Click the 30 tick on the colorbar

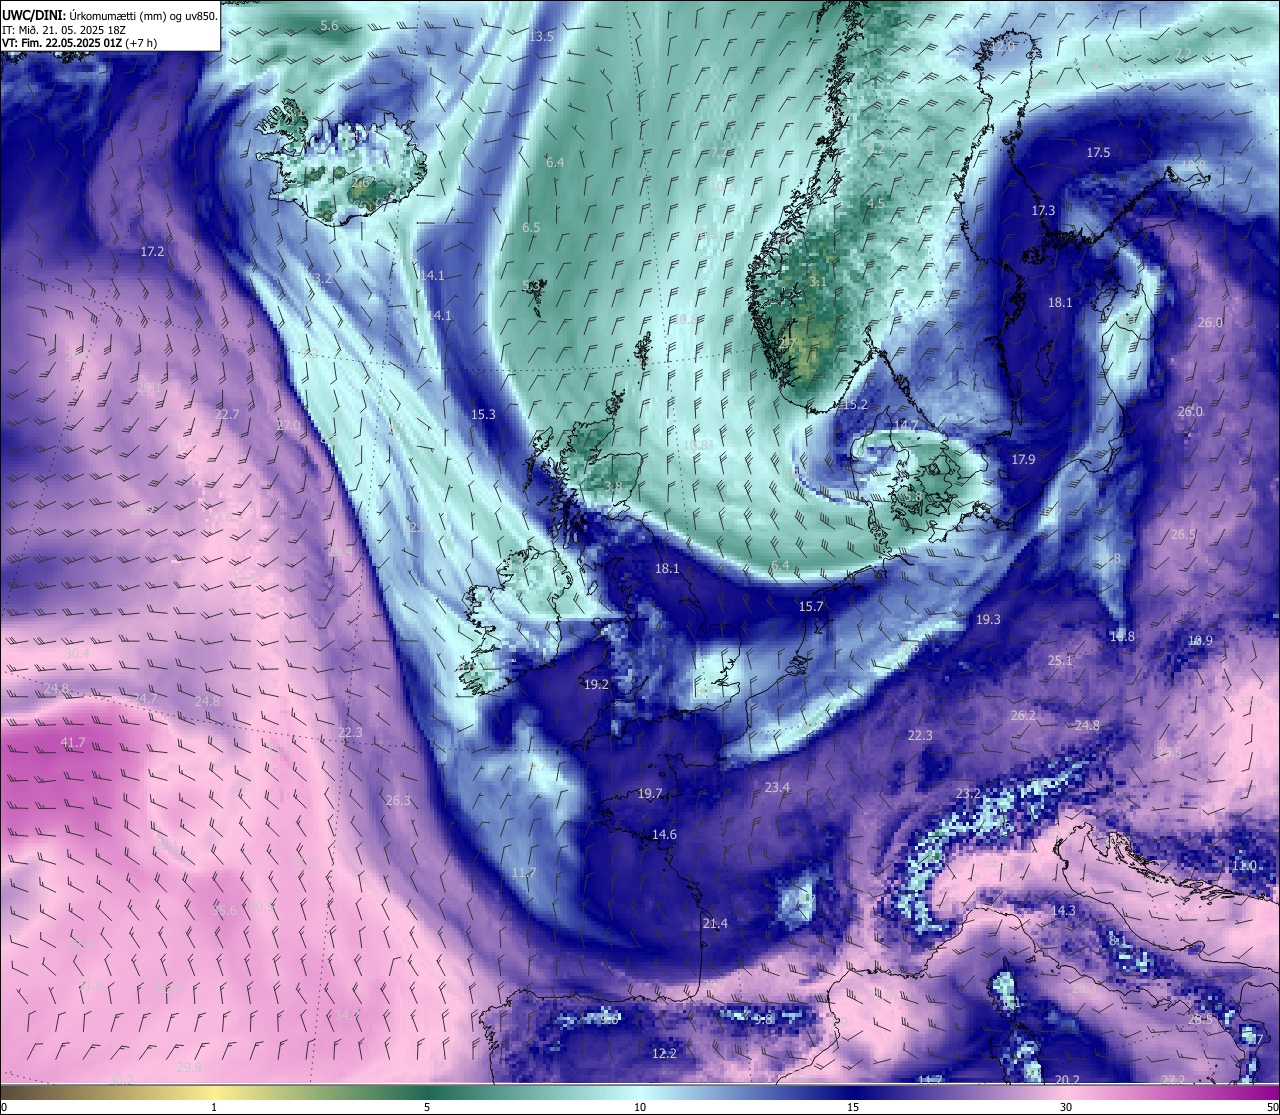[1066, 1108]
